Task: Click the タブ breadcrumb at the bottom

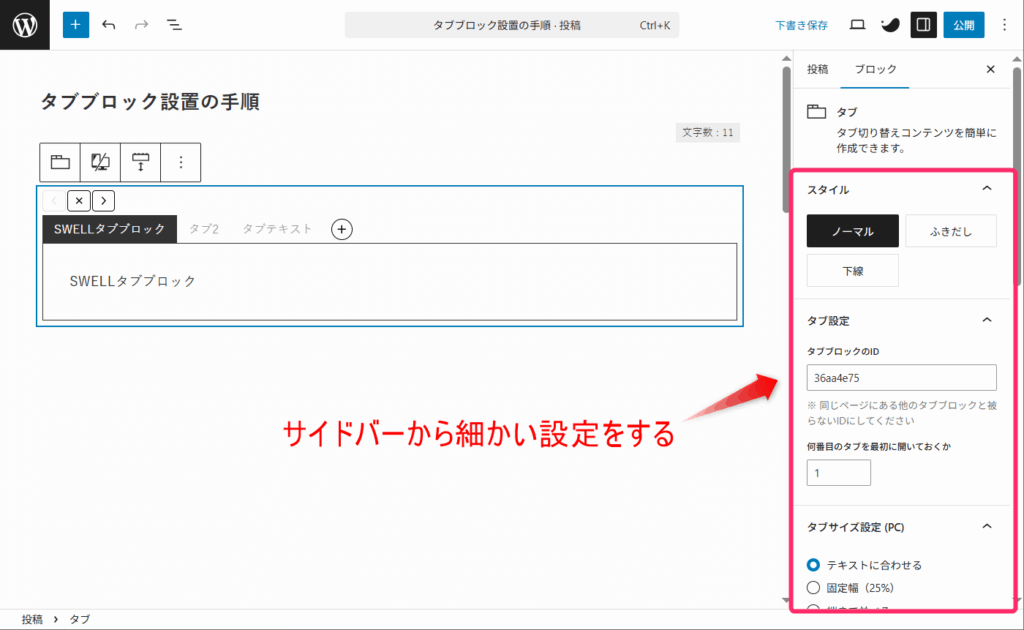Action: [x=80, y=619]
